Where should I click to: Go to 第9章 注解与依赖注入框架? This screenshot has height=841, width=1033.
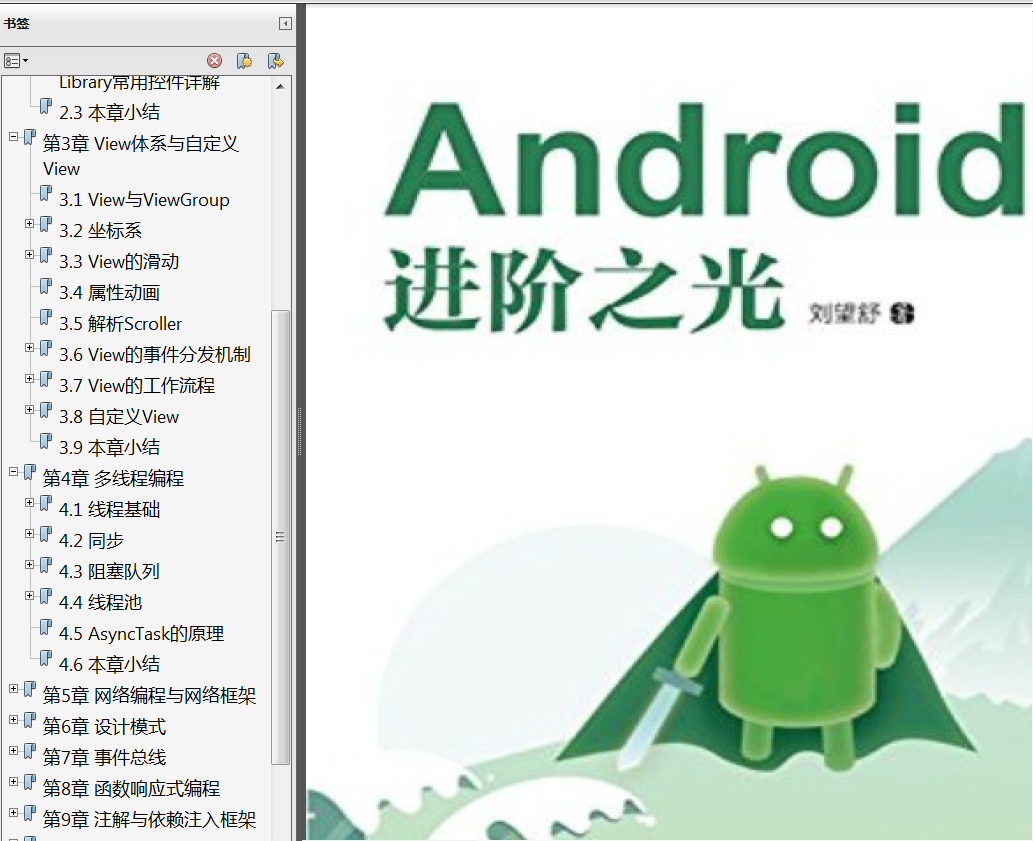pyautogui.click(x=149, y=820)
